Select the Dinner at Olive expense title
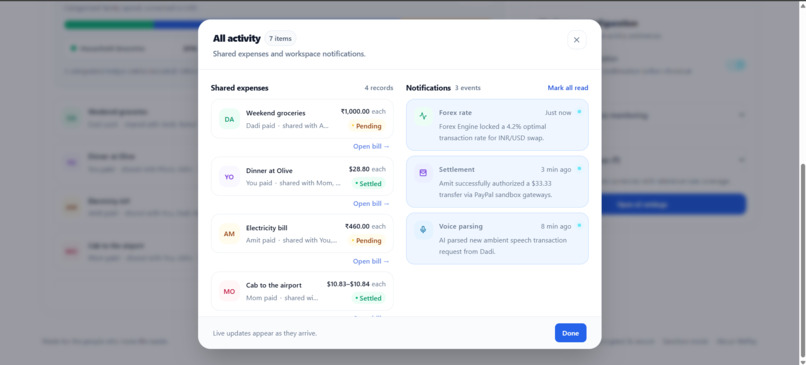The image size is (806, 365). click(269, 171)
